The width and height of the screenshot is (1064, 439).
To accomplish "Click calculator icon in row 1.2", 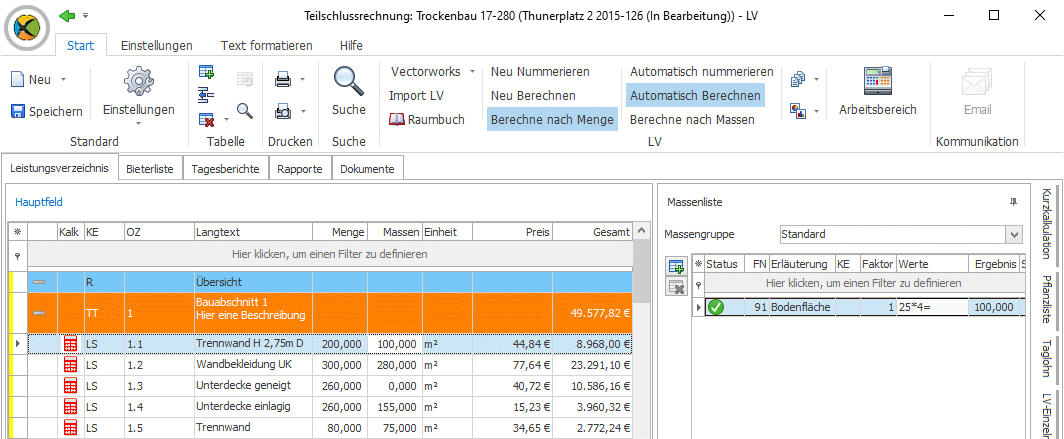I will (x=71, y=364).
